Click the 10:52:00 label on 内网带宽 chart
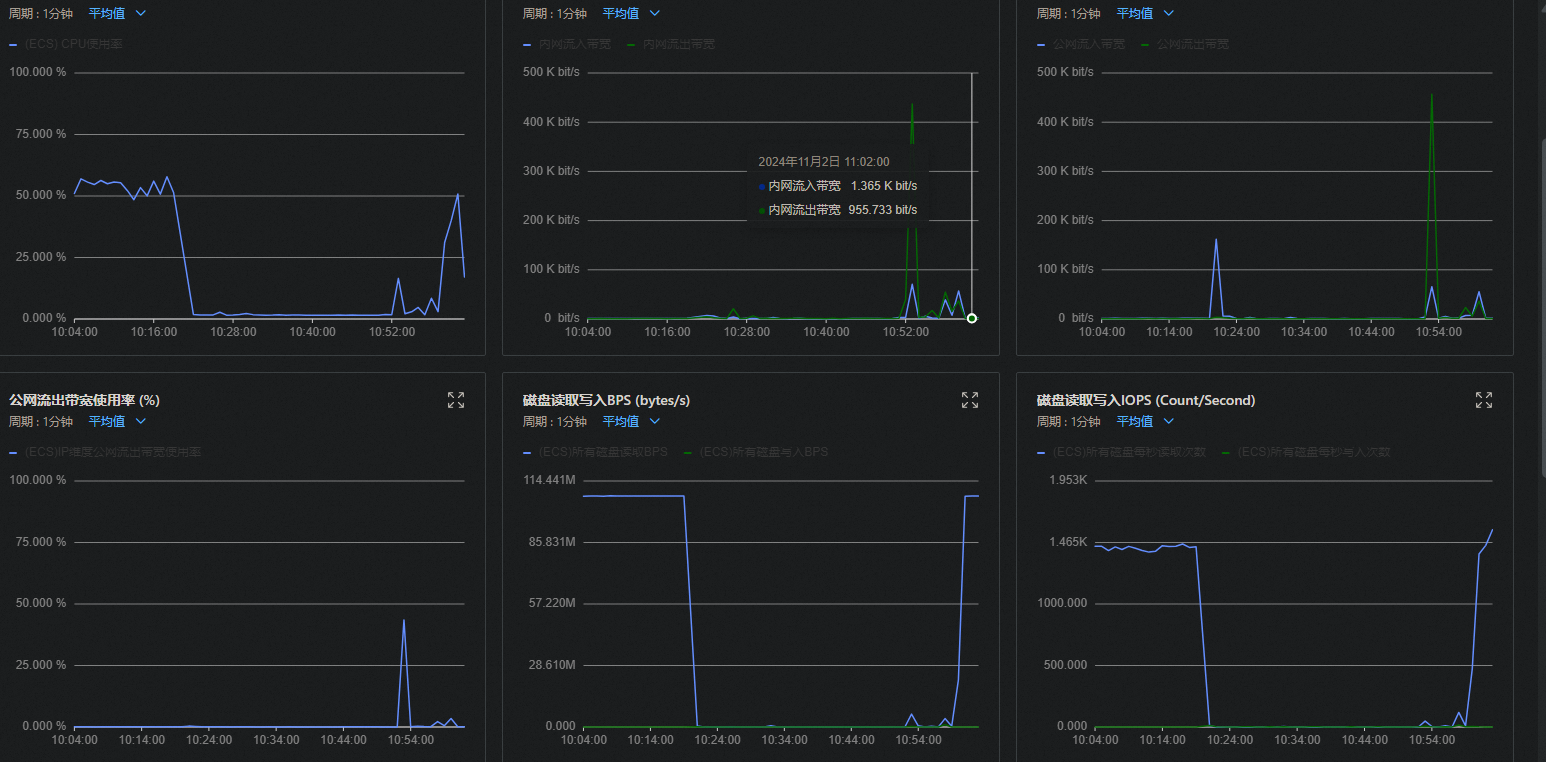Viewport: 1546px width, 762px height. pyautogui.click(x=907, y=332)
